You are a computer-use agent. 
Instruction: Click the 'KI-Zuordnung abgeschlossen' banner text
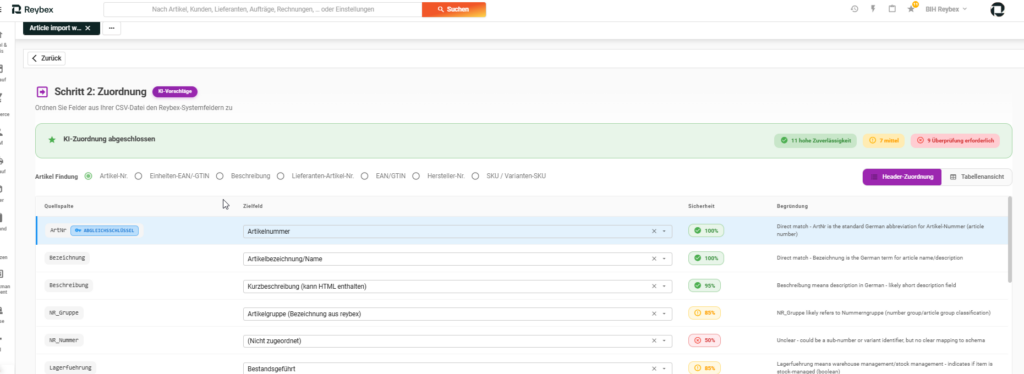point(109,139)
